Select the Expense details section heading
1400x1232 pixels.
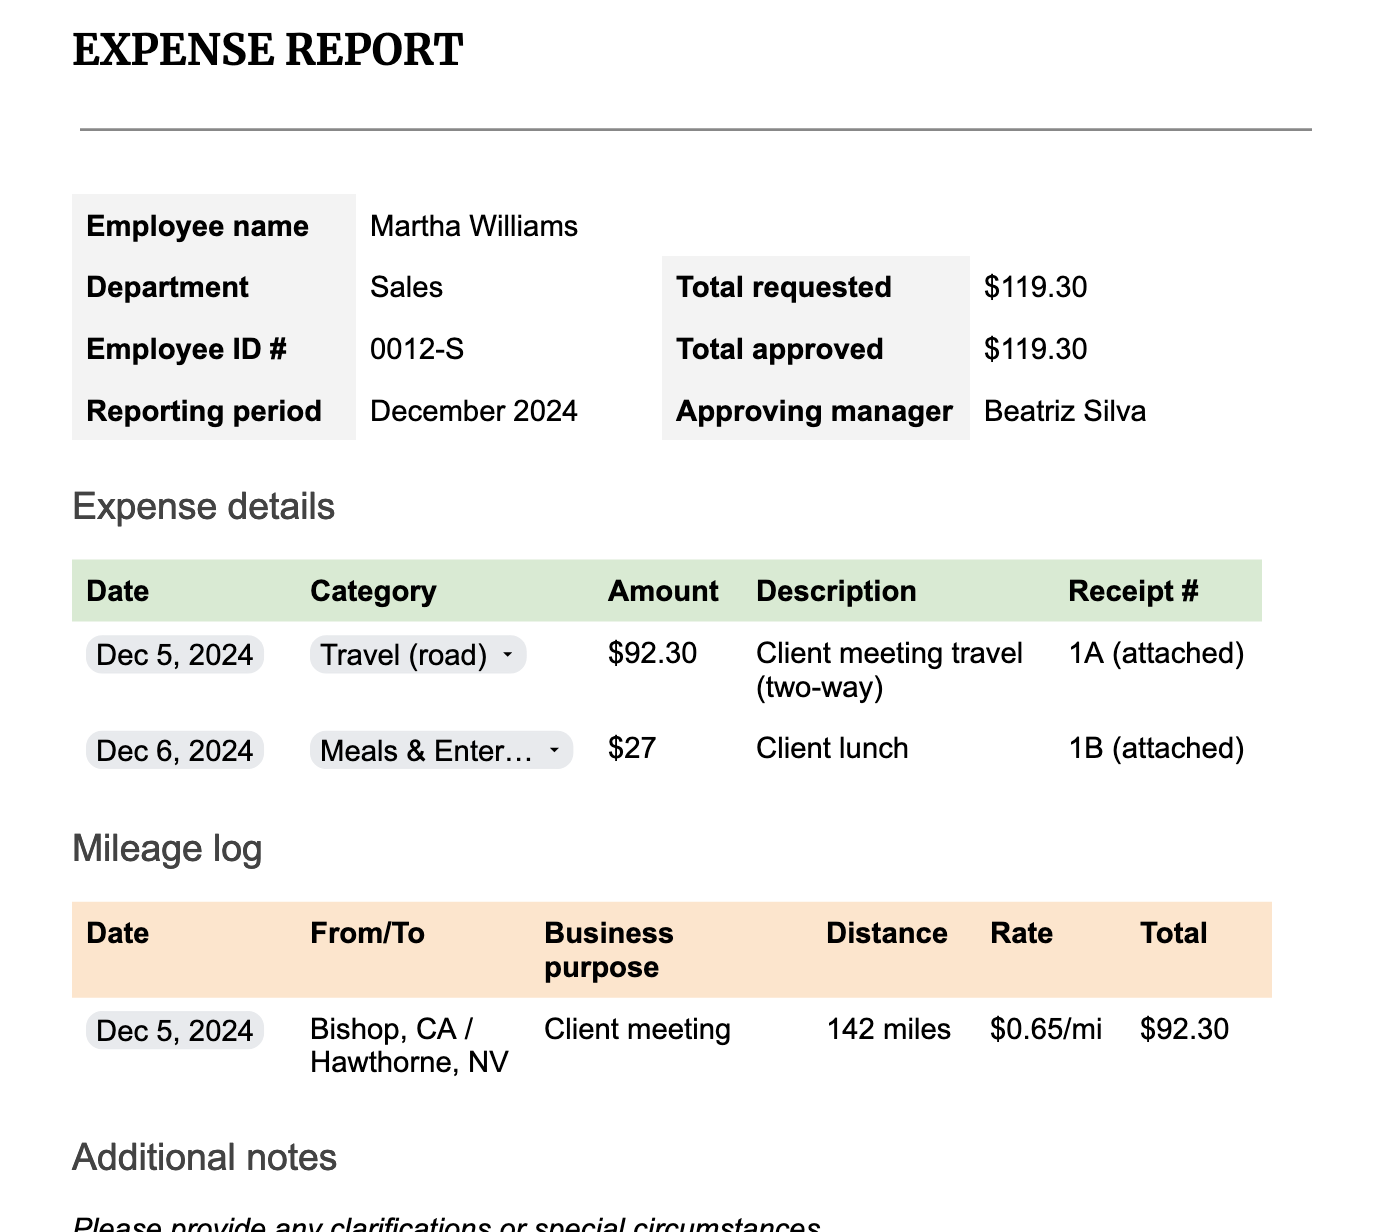point(204,506)
